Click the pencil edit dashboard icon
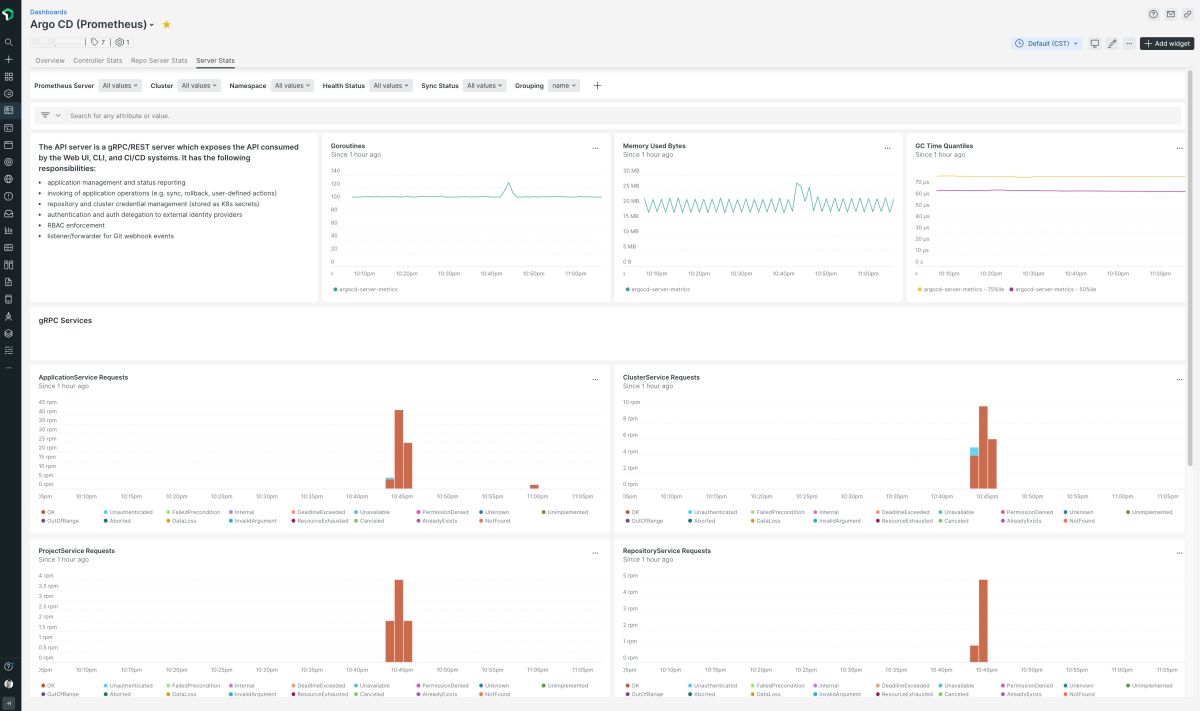 click(1112, 44)
